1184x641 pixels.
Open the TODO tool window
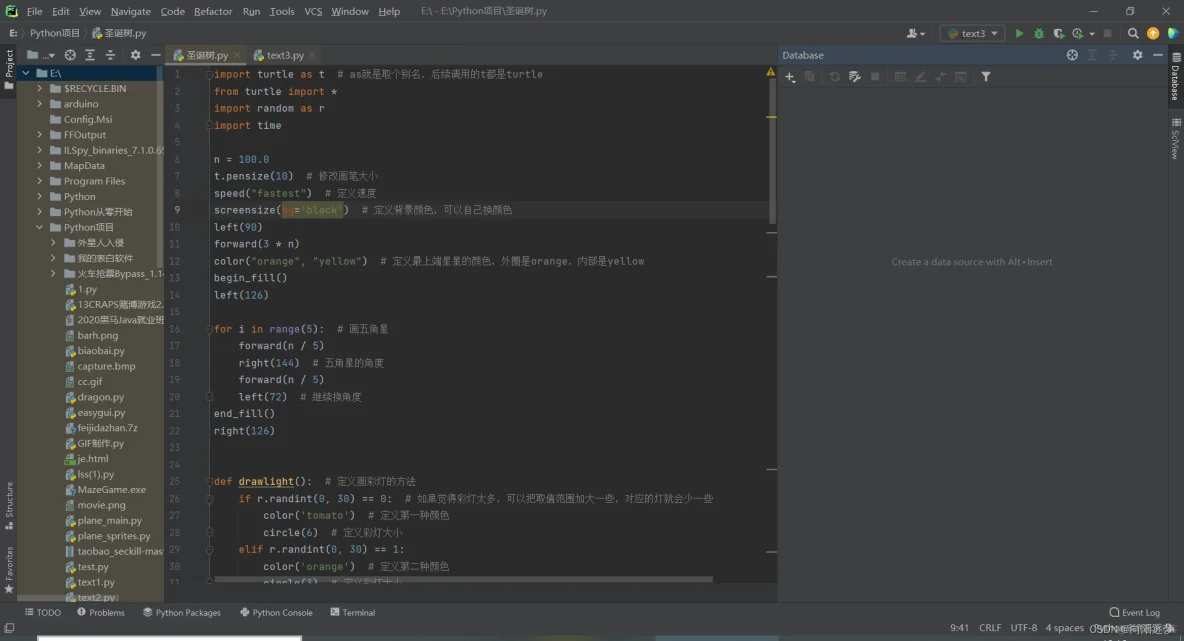click(x=42, y=612)
